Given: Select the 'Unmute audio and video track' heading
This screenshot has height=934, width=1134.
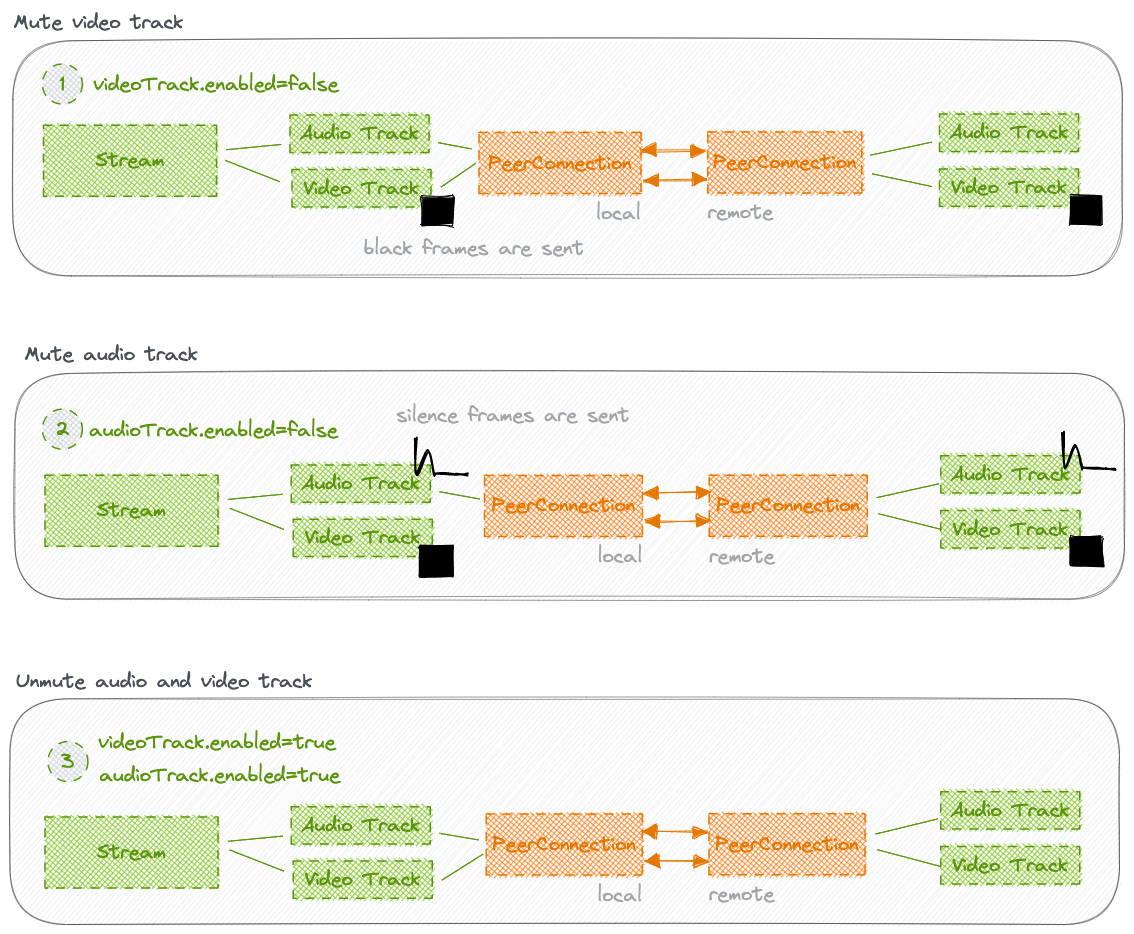Looking at the screenshot, I should [164, 682].
